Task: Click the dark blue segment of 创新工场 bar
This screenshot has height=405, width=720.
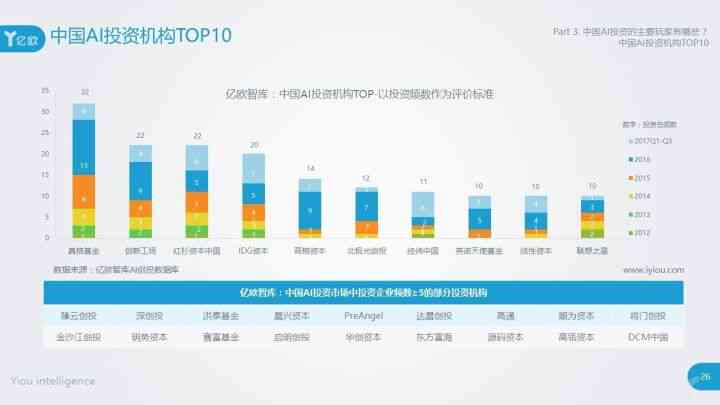Action: coord(141,181)
